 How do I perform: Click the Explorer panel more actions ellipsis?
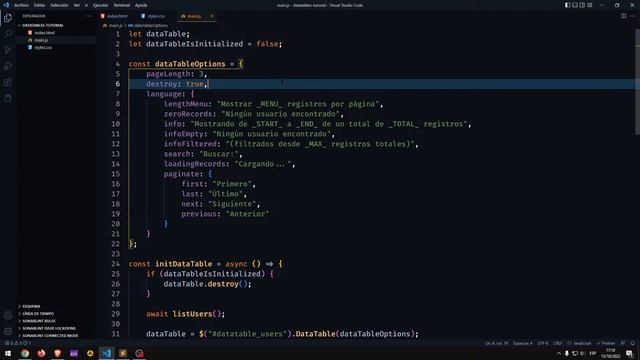(89, 16)
